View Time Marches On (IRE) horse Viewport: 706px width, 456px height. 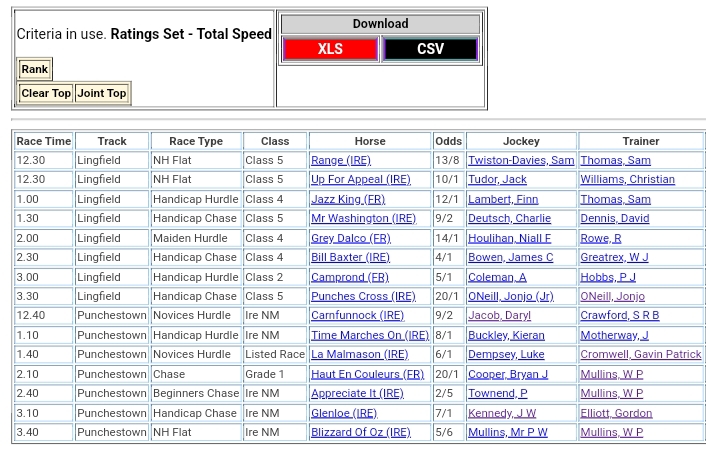click(x=369, y=335)
